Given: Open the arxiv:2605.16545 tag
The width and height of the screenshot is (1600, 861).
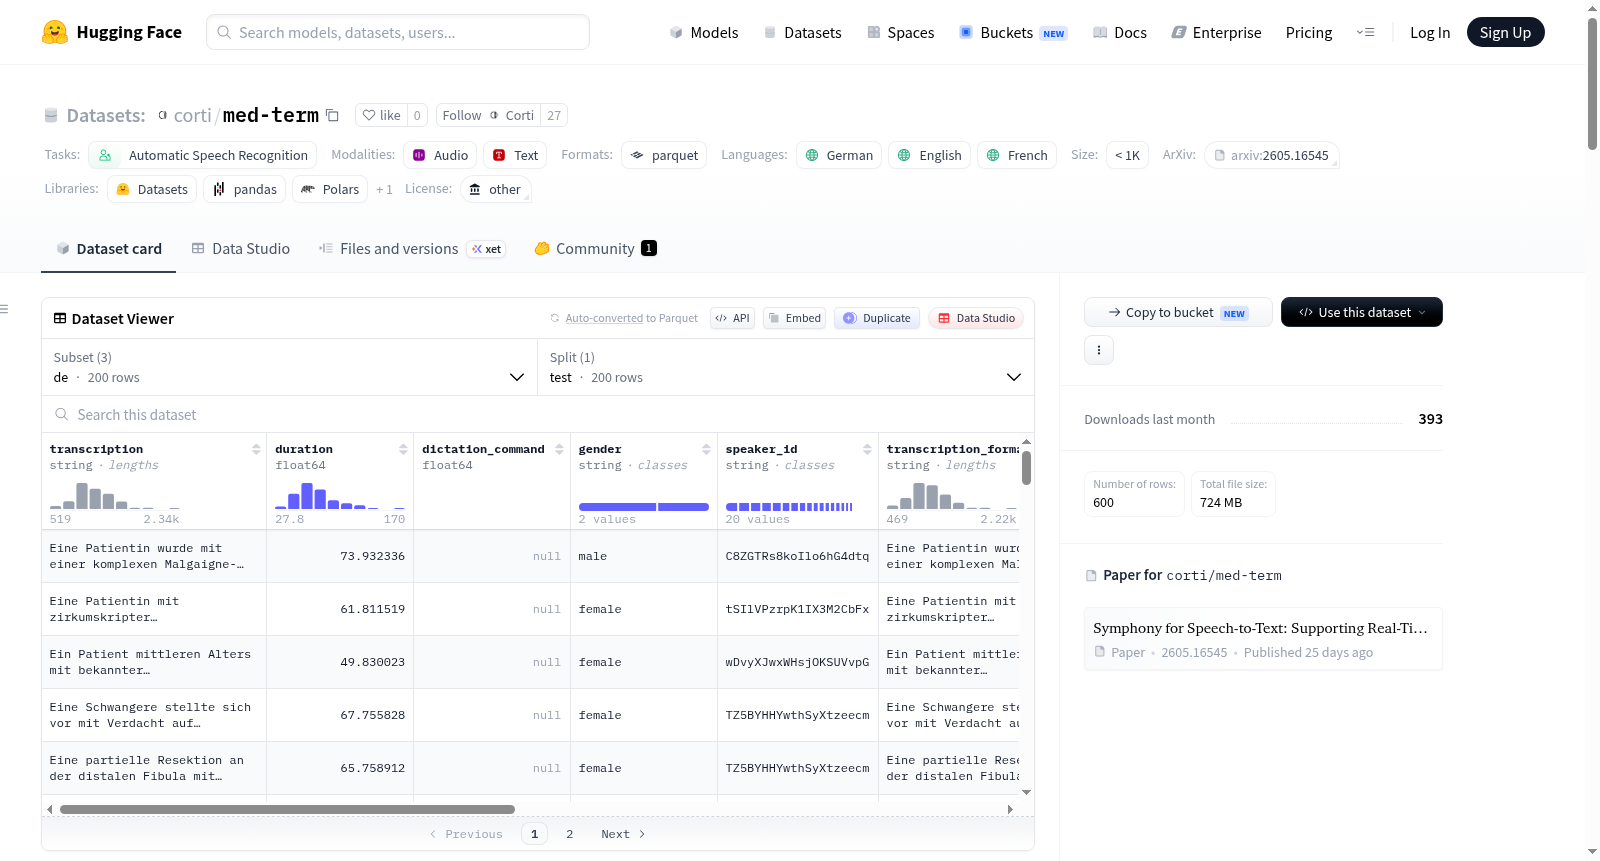Looking at the screenshot, I should [x=1272, y=155].
